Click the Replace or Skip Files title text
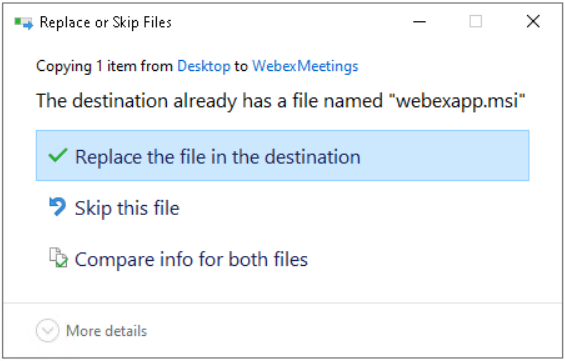This screenshot has height=361, width=565. coord(106,22)
